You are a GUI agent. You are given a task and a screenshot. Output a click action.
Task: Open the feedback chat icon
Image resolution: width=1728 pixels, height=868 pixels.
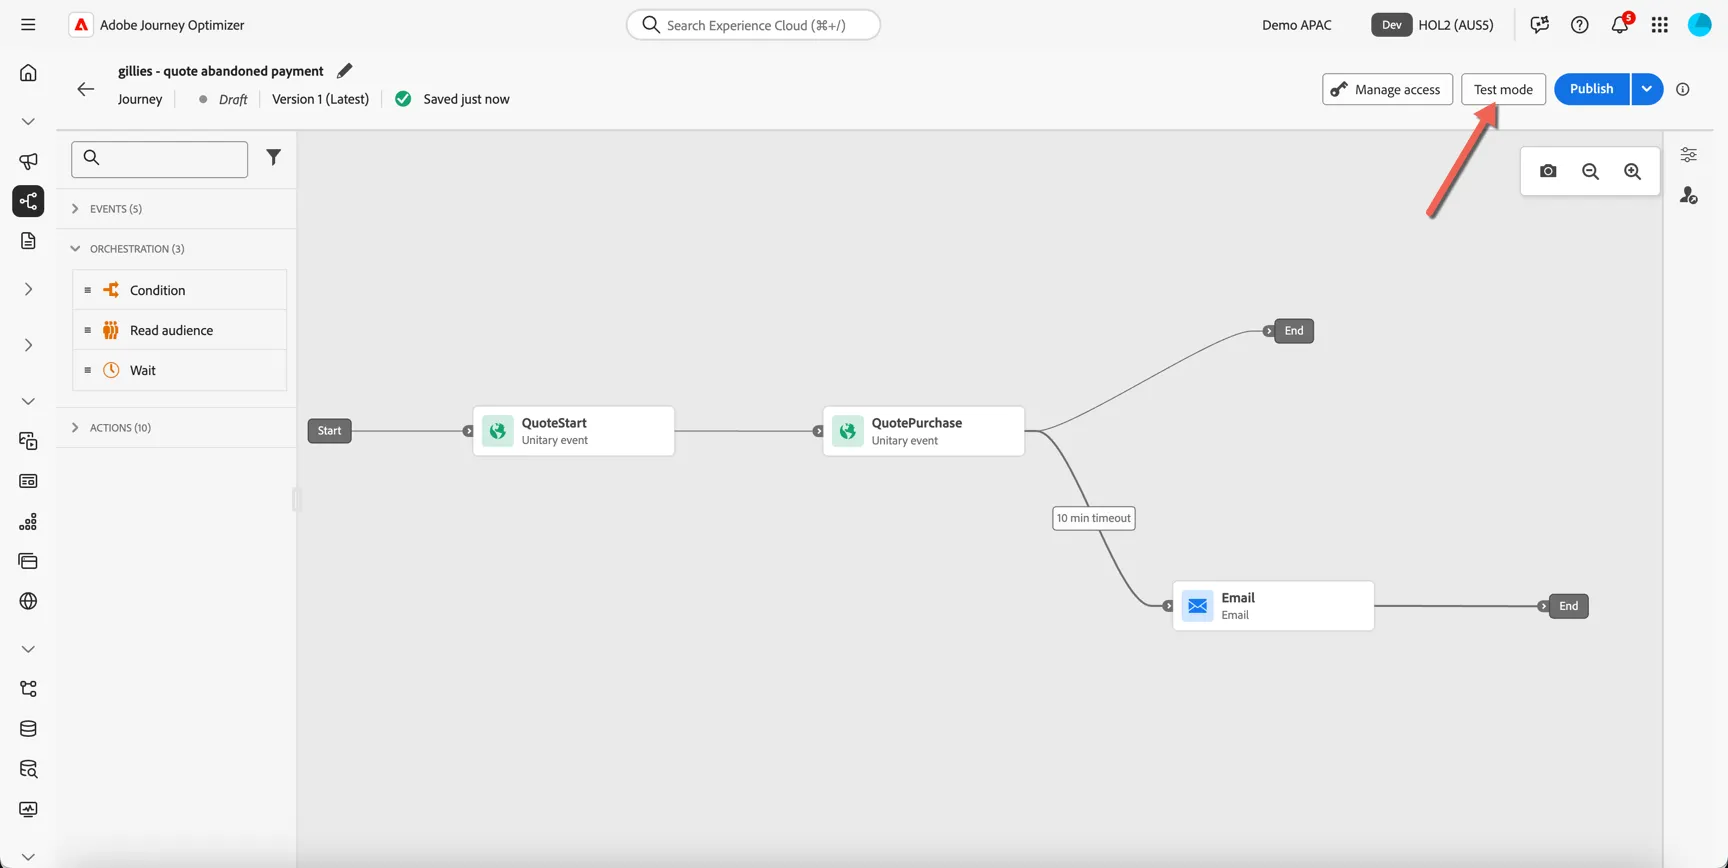click(x=1540, y=25)
